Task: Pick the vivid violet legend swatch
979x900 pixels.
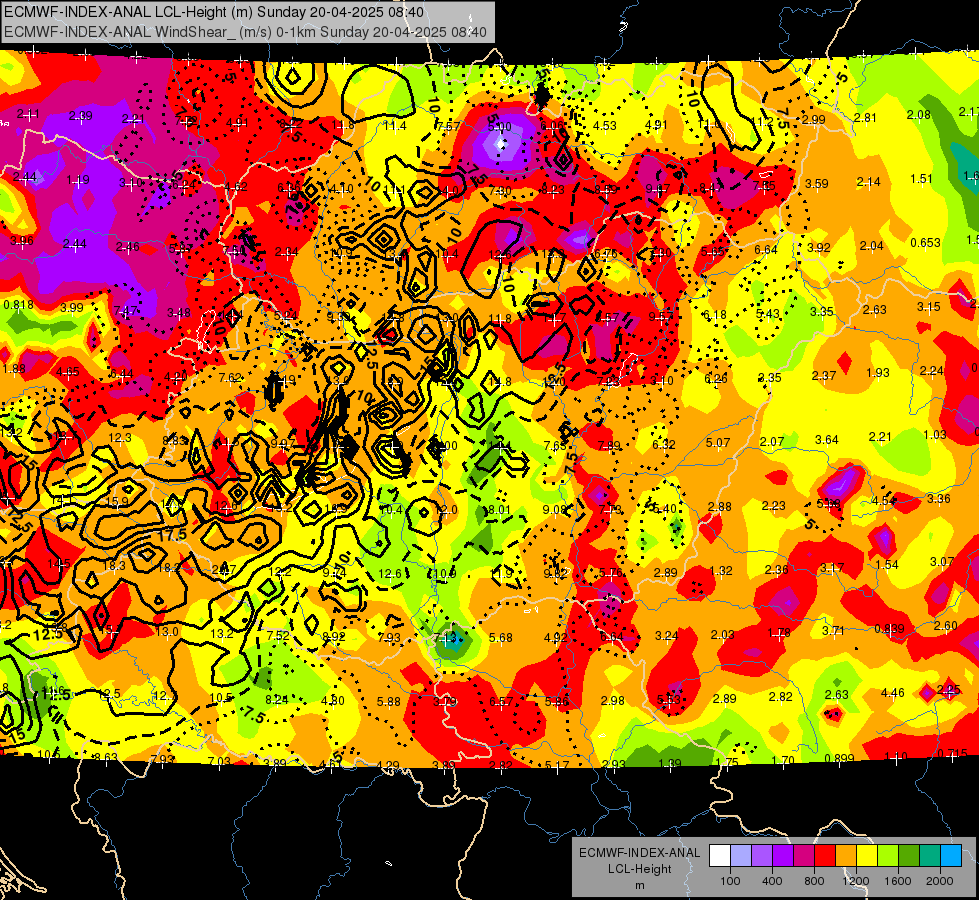Action: point(783,856)
